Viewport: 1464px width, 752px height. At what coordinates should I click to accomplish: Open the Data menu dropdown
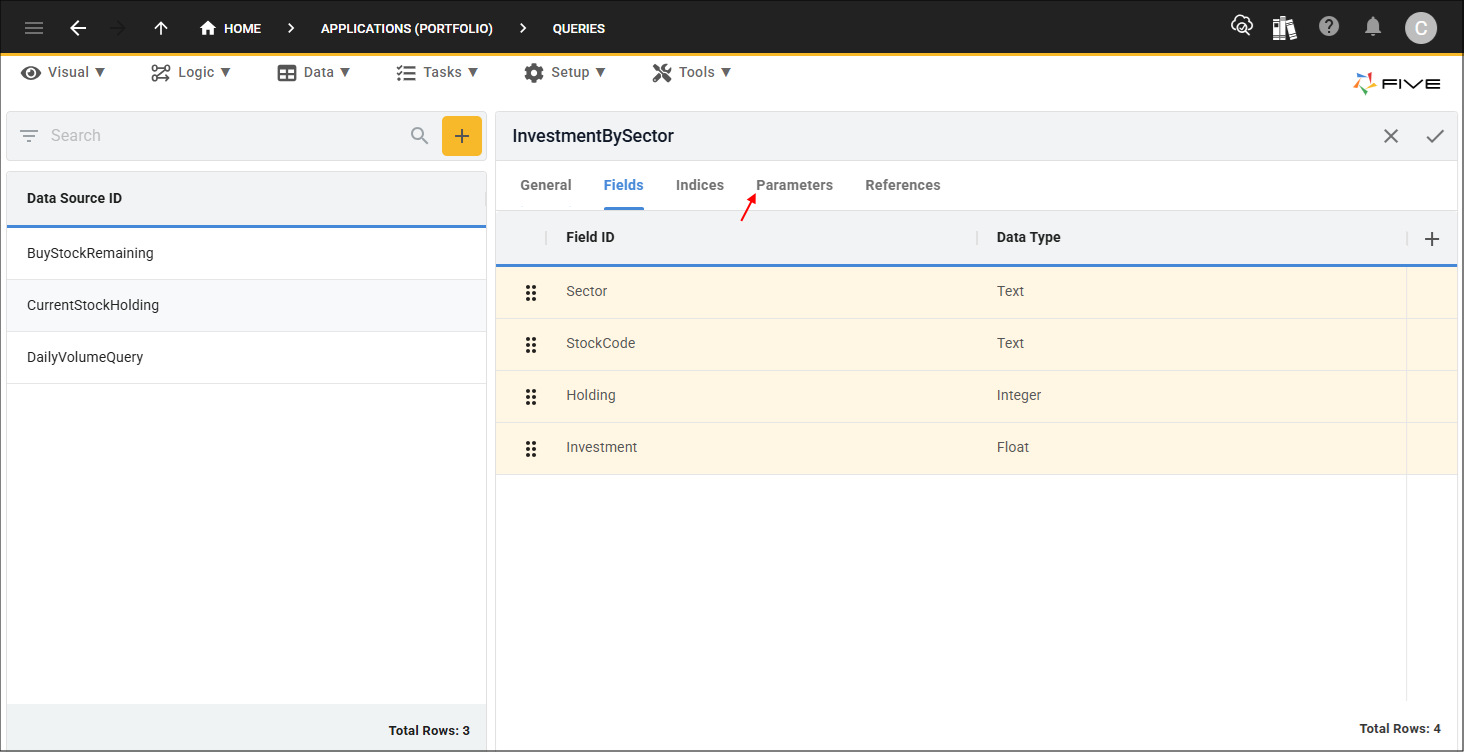314,72
